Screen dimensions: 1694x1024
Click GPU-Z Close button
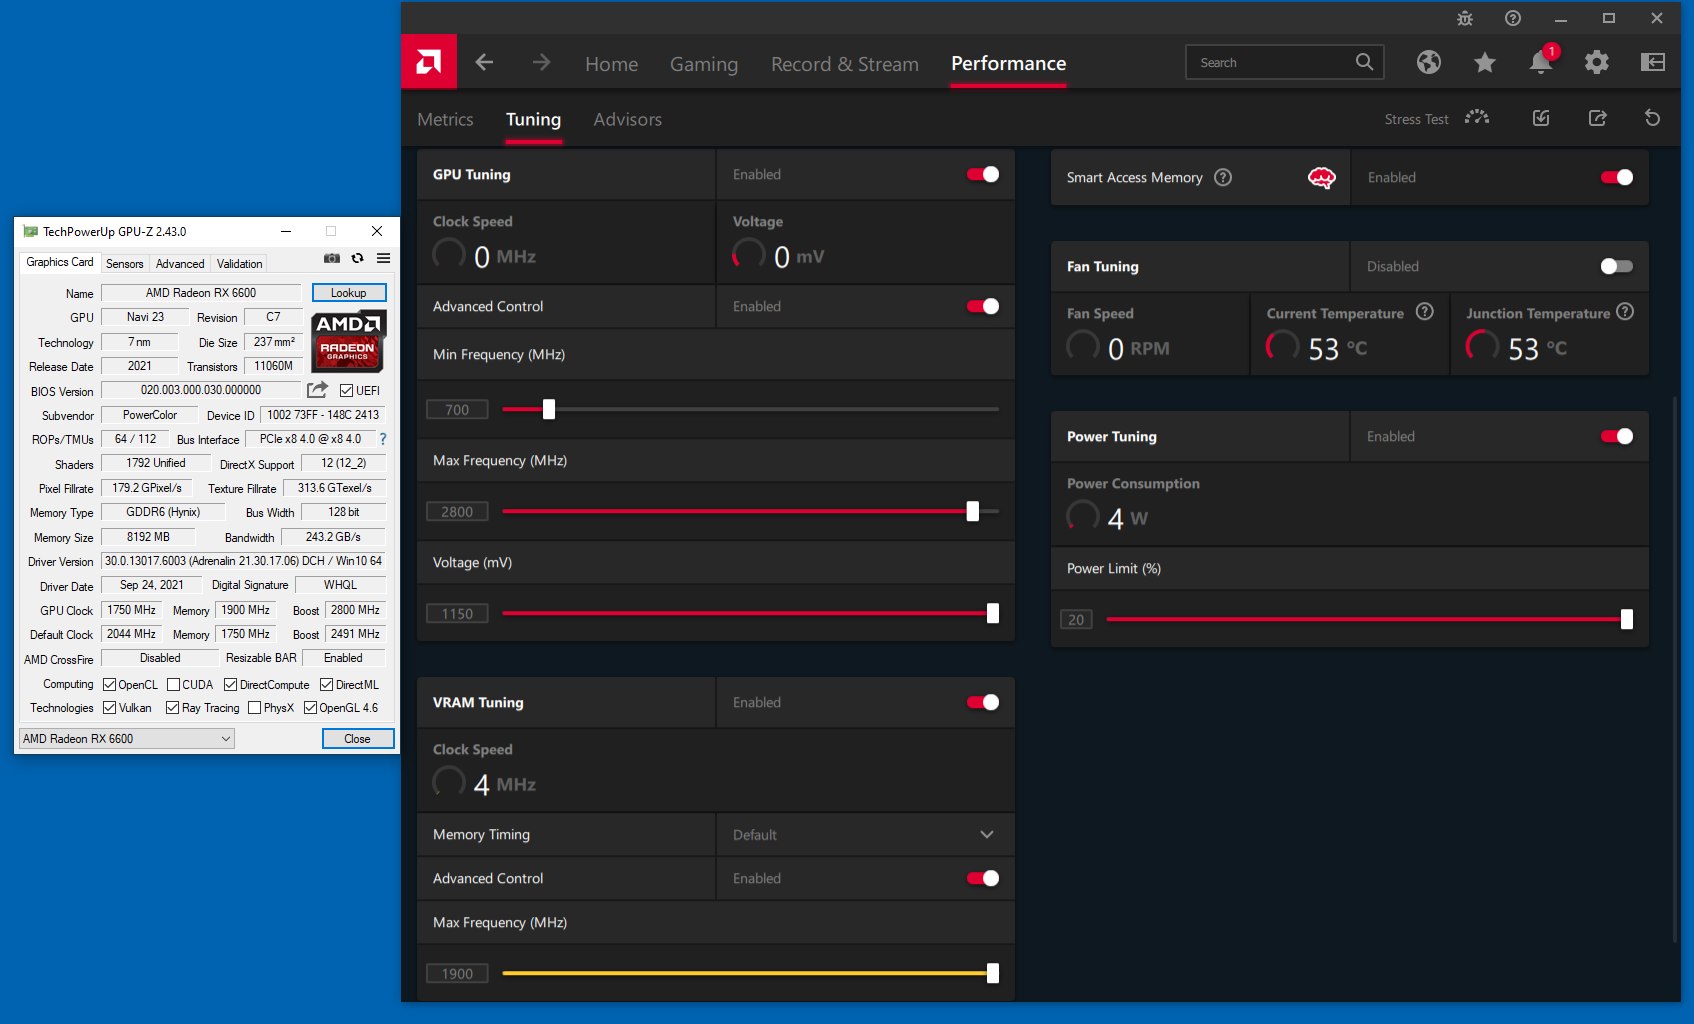click(x=358, y=739)
